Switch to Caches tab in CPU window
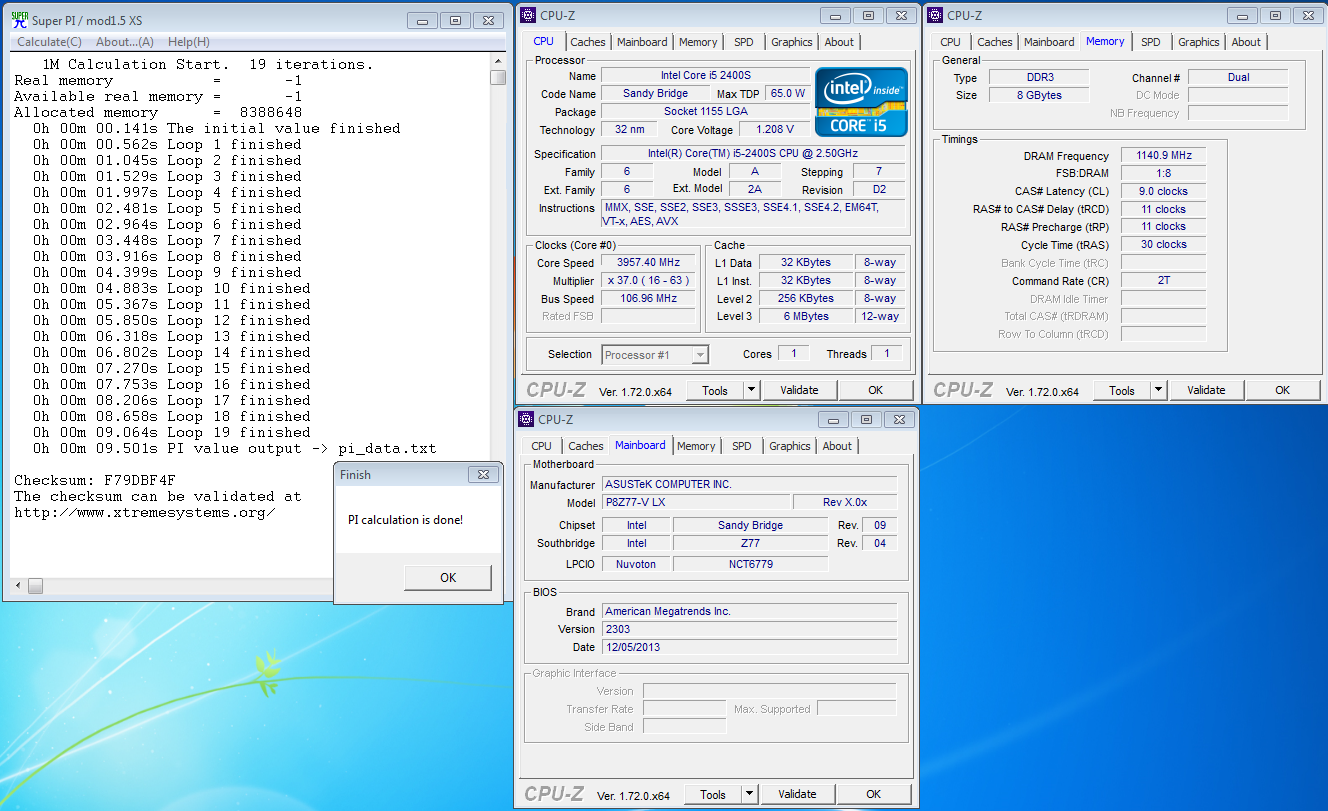 coord(587,42)
